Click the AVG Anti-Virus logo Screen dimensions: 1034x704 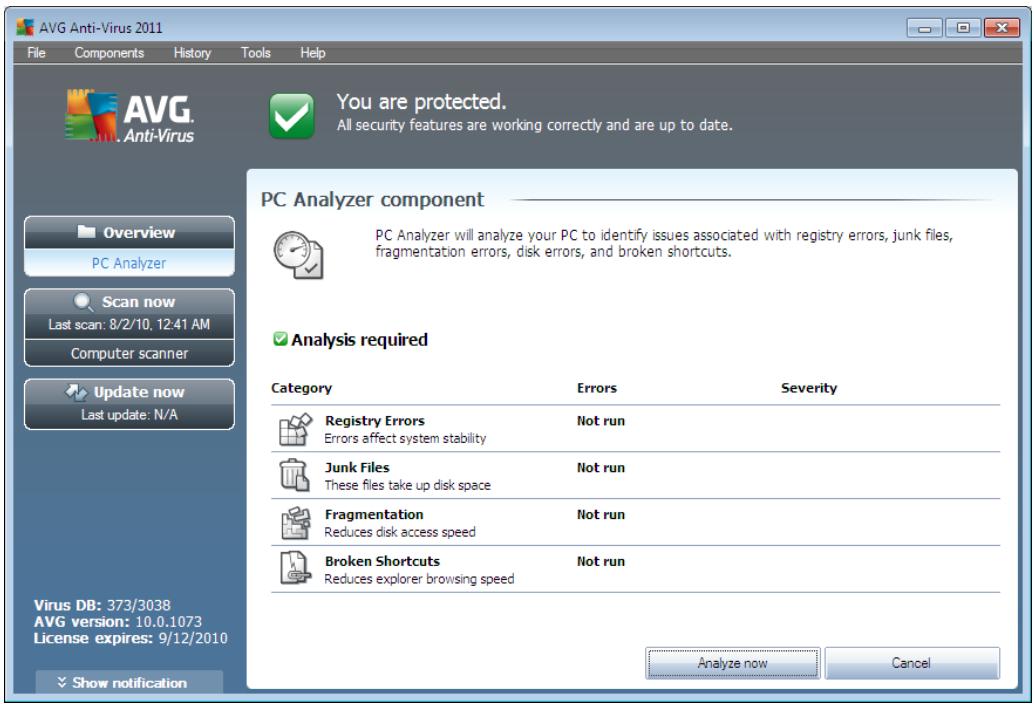(x=129, y=117)
